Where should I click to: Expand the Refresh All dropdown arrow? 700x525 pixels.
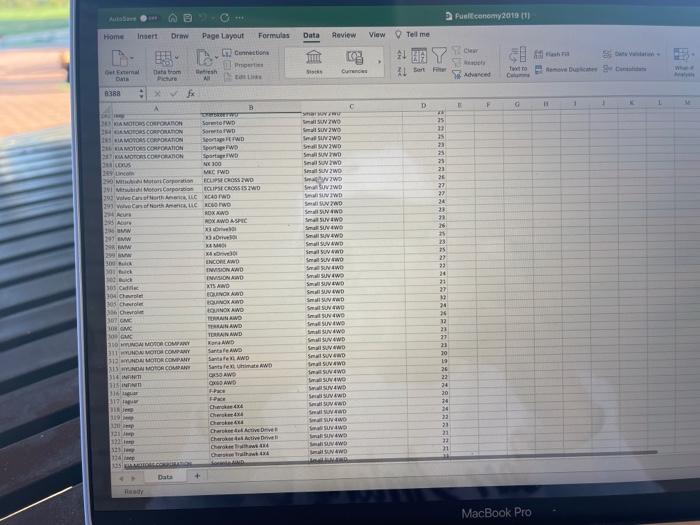point(217,57)
